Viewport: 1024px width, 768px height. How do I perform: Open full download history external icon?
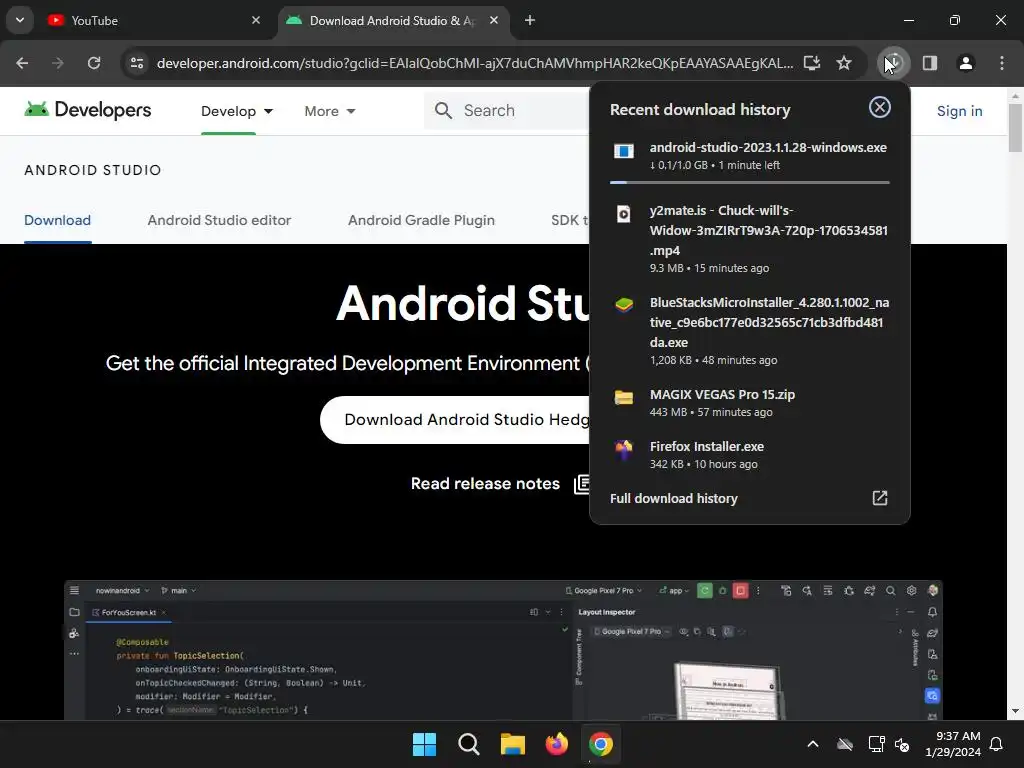[880, 498]
